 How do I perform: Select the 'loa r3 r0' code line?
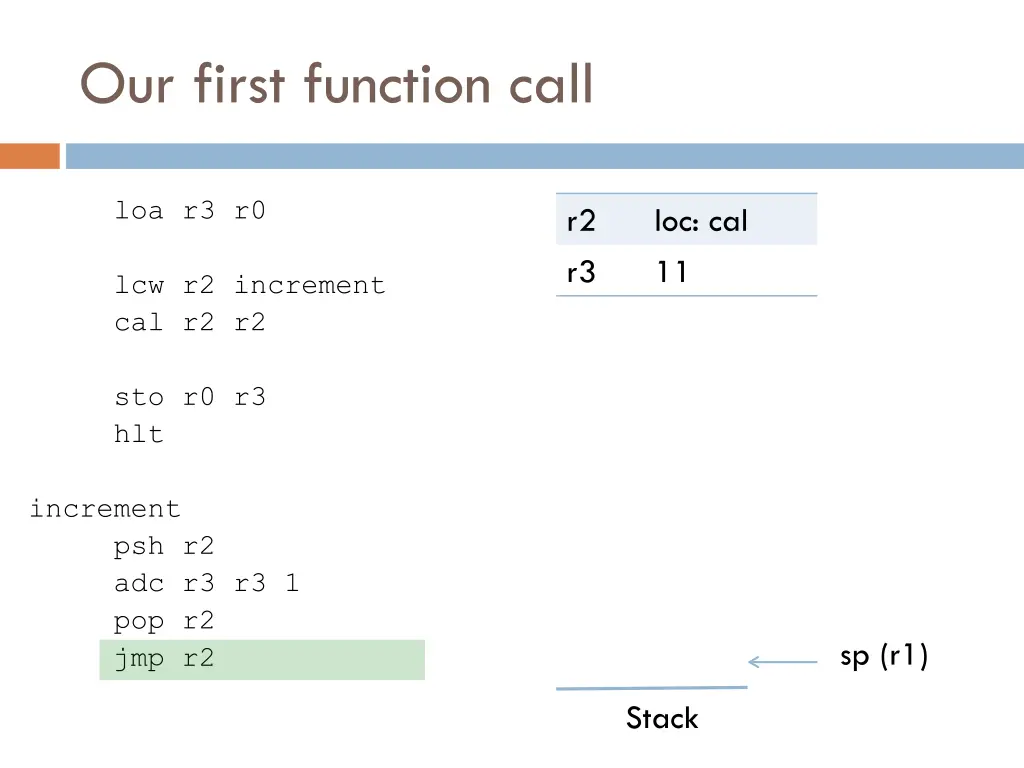[190, 211]
